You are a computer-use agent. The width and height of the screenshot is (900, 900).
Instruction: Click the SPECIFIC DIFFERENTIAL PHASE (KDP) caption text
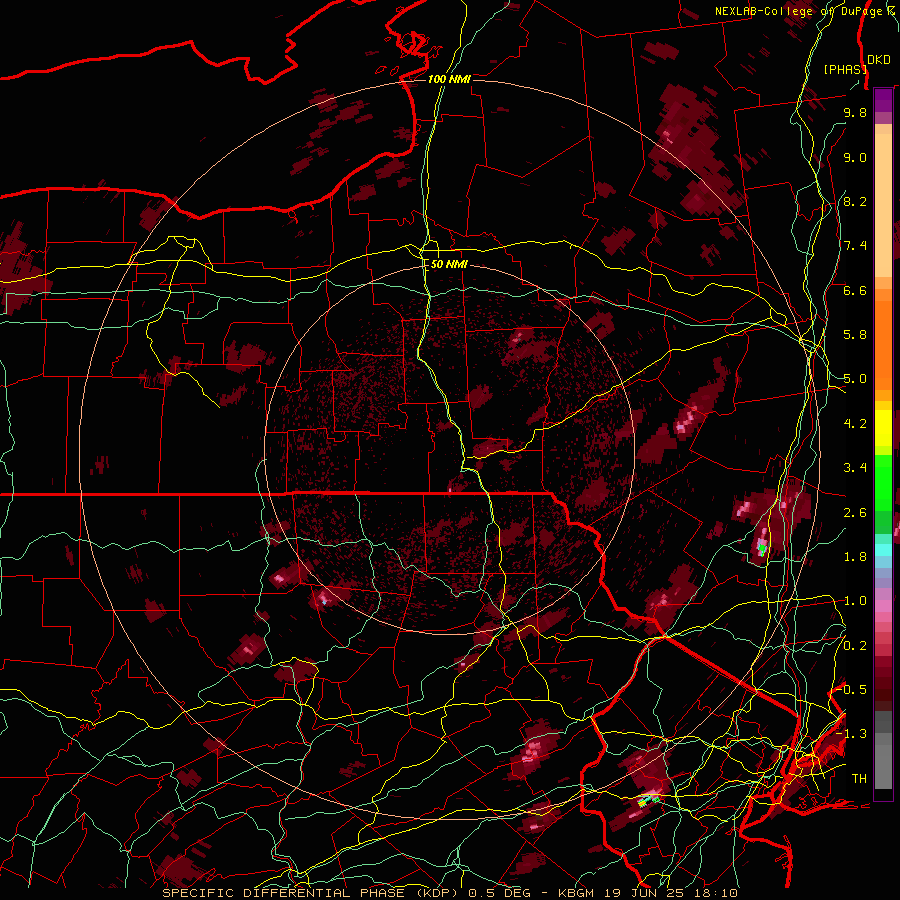312,893
